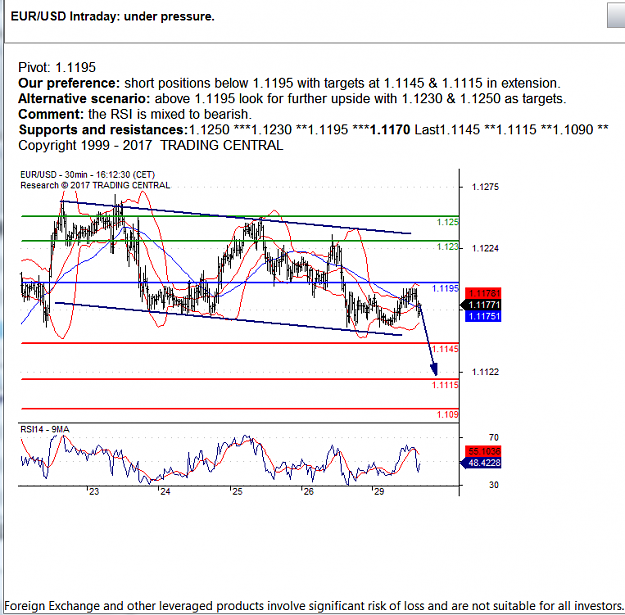Click the 1.1275 axis value
This screenshot has width=625, height=615.
pyautogui.click(x=485, y=187)
